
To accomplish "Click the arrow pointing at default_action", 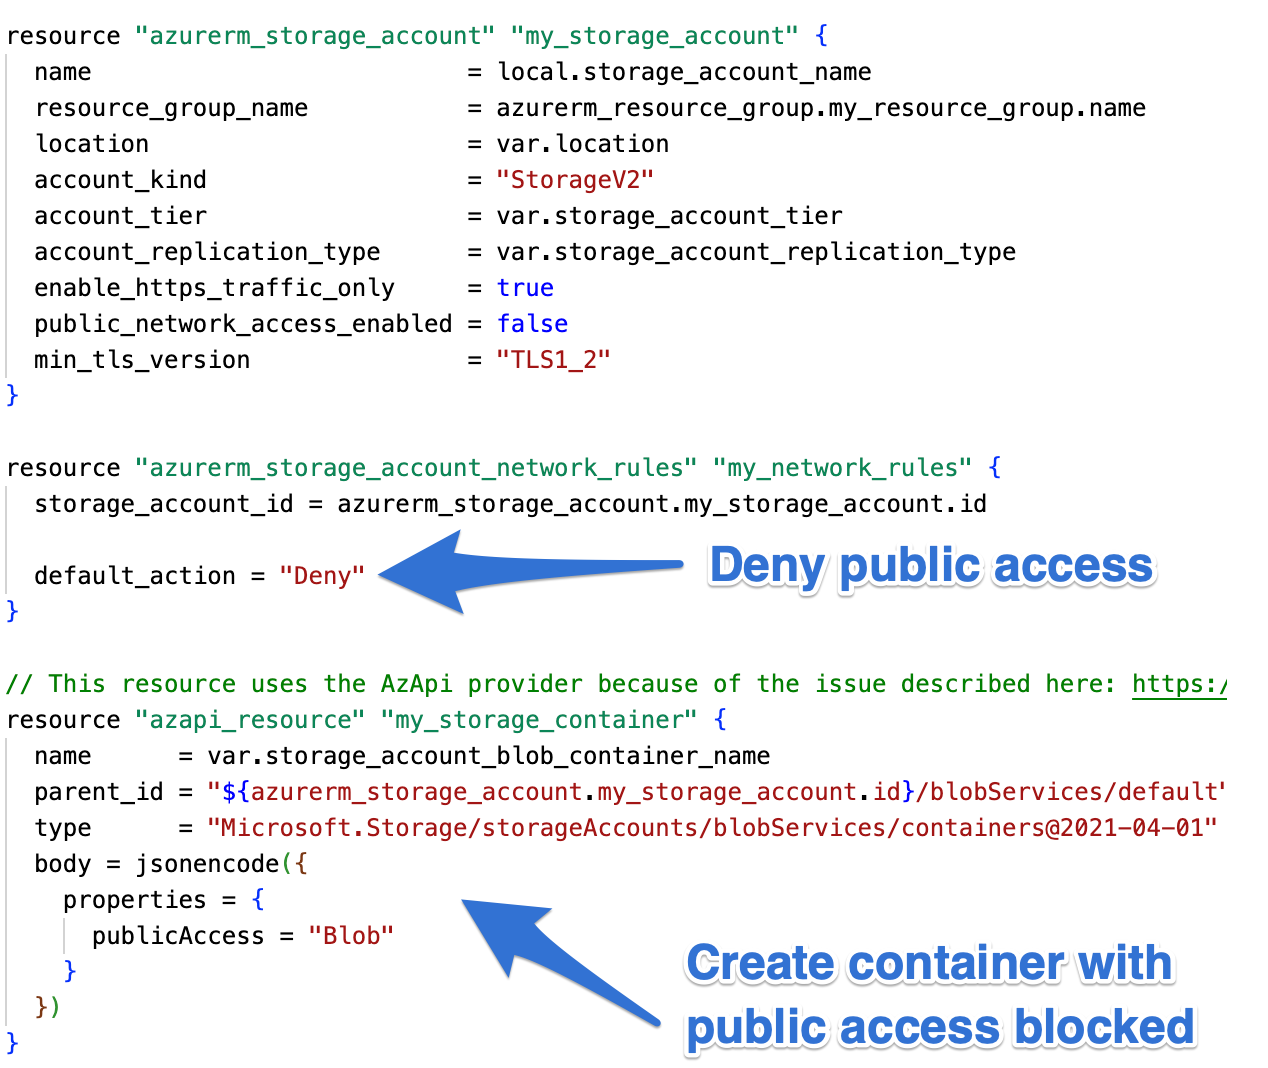I will point(530,572).
